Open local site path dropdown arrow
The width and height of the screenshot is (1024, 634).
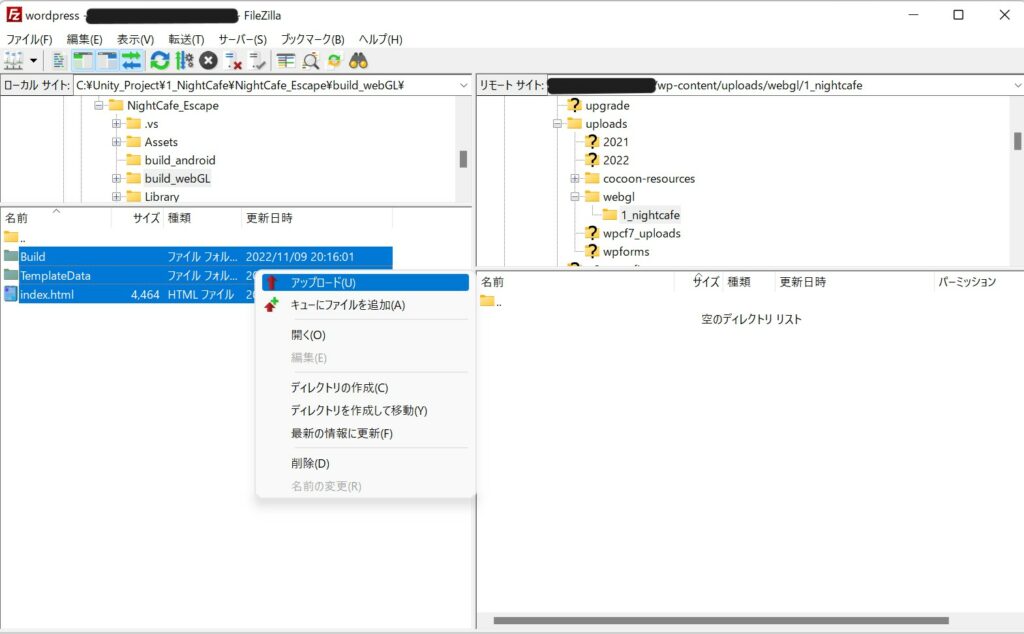pos(463,85)
